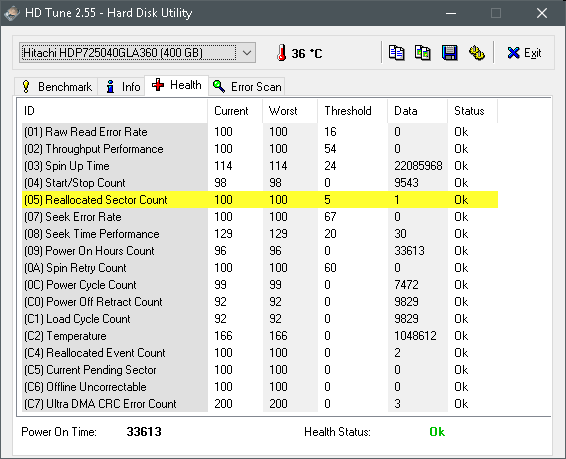Click the Exit button
Viewport: 566px width, 459px height.
524,53
